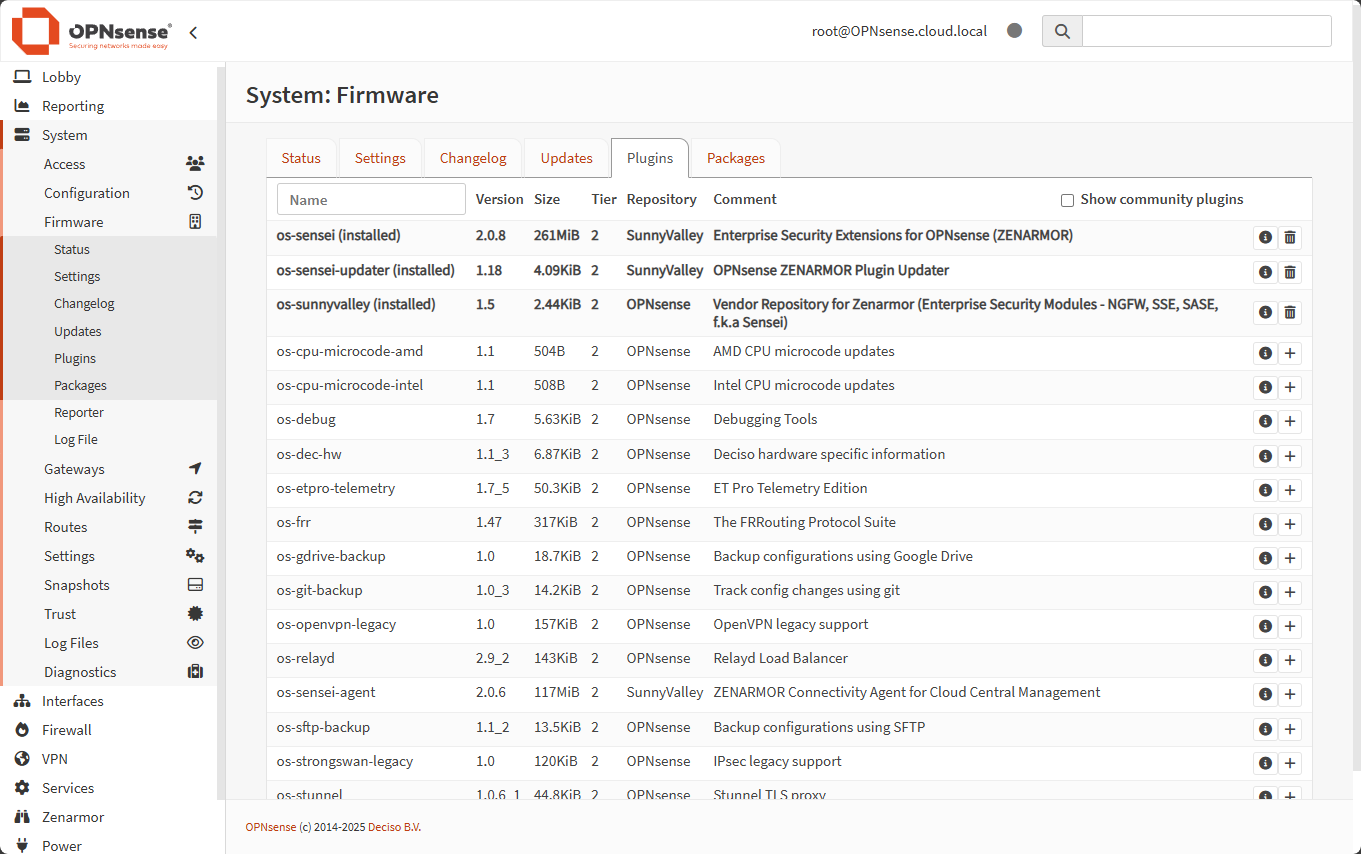Click the gray system status indicator
This screenshot has height=854, width=1361.
click(x=1014, y=31)
